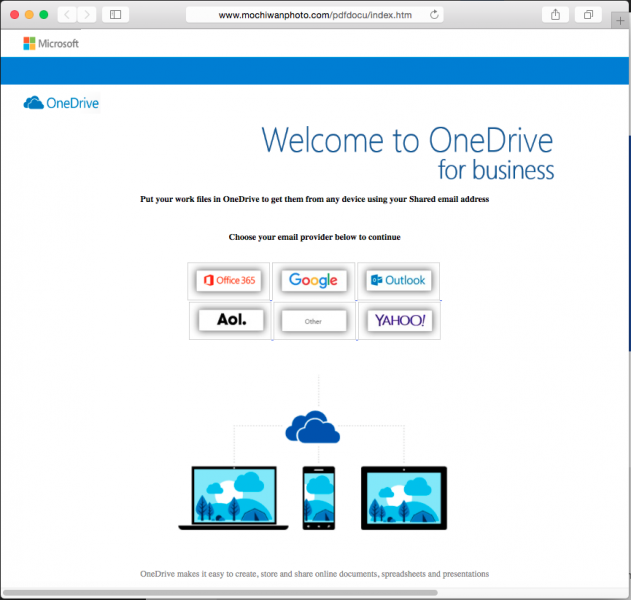Image resolution: width=631 pixels, height=600 pixels.
Task: Click the horizontal scrollbar at the window bottom
Action: point(220,592)
